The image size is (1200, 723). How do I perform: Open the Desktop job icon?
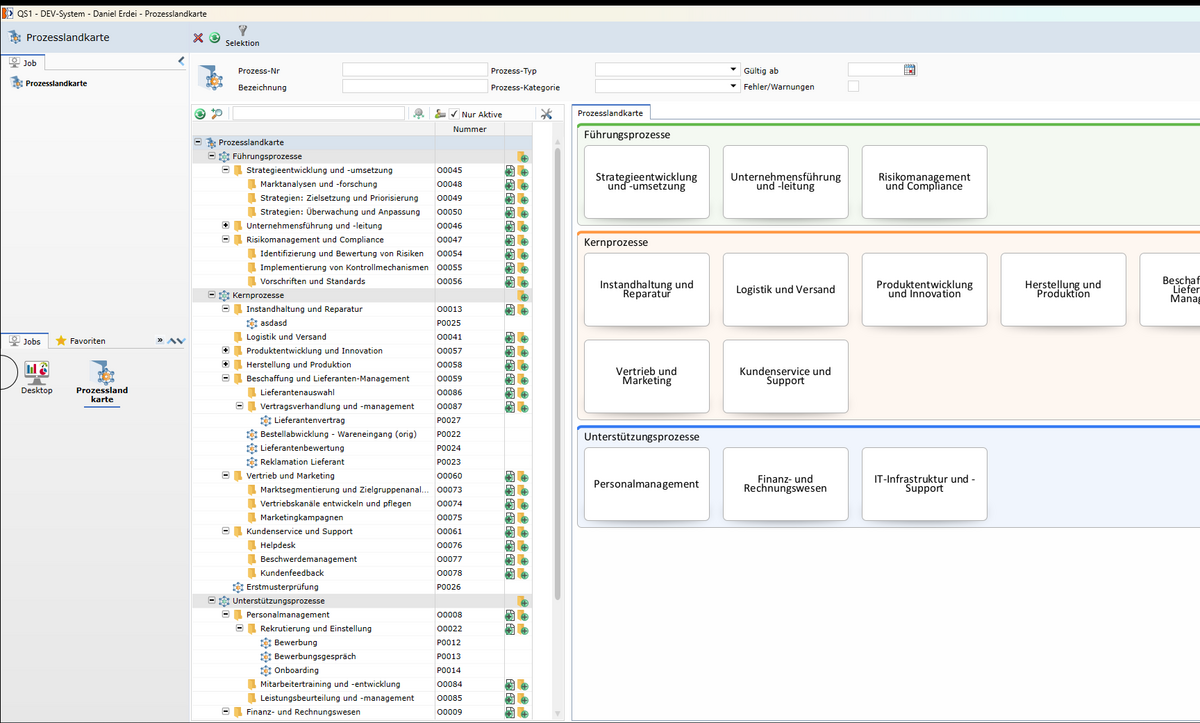click(x=37, y=376)
